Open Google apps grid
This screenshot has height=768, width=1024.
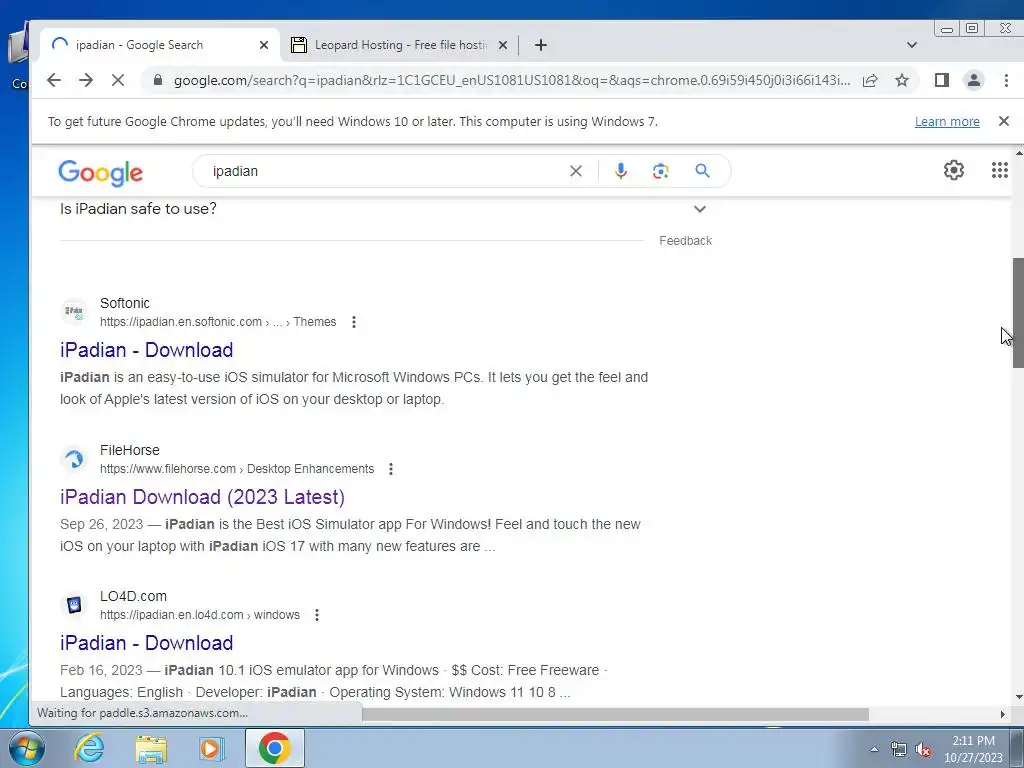(1000, 170)
